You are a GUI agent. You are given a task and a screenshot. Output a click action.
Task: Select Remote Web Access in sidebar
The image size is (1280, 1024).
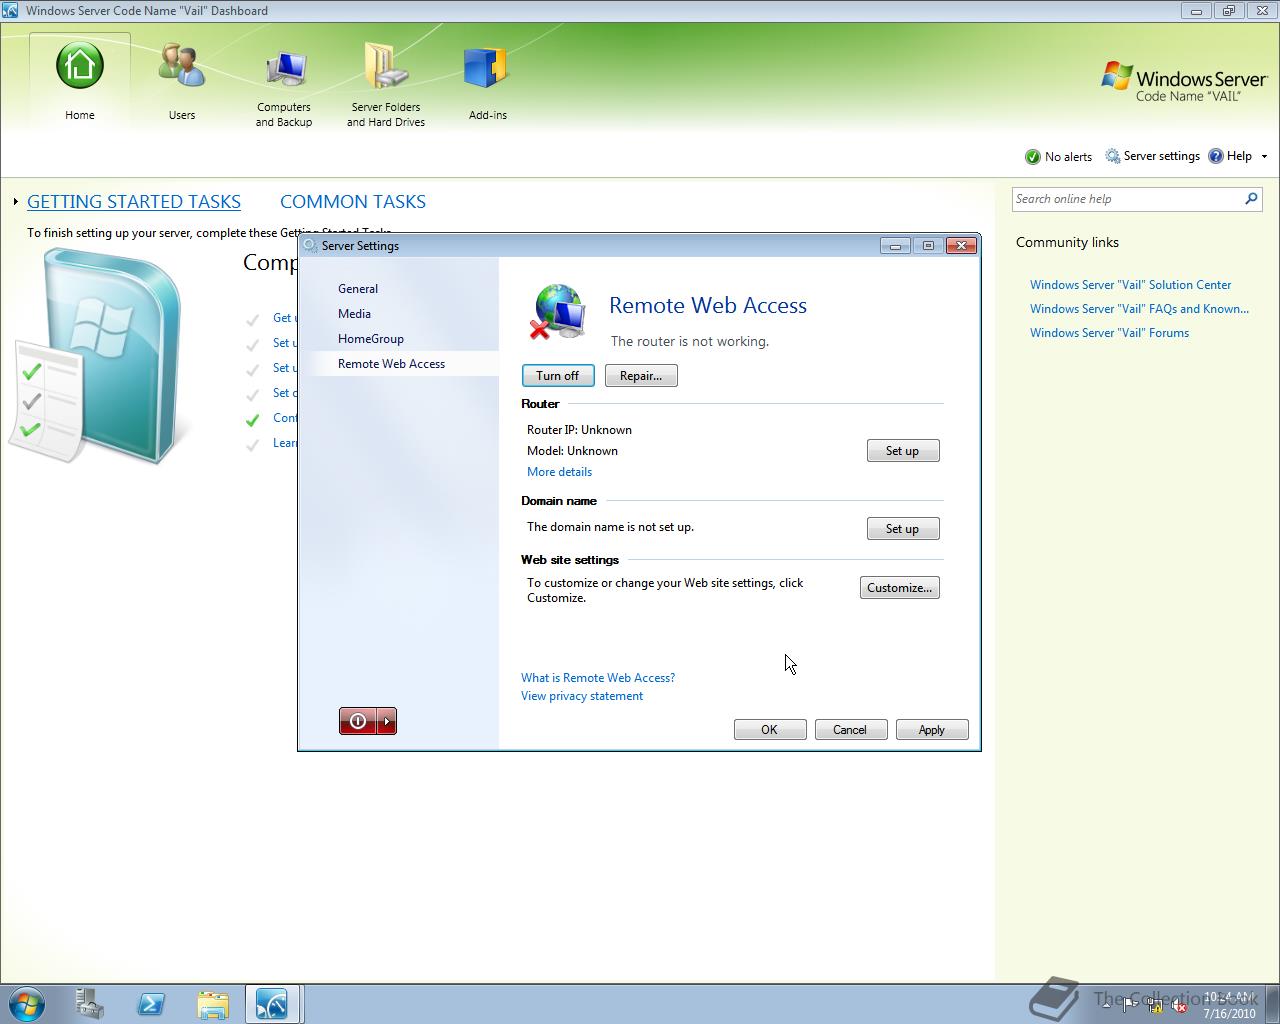click(391, 364)
